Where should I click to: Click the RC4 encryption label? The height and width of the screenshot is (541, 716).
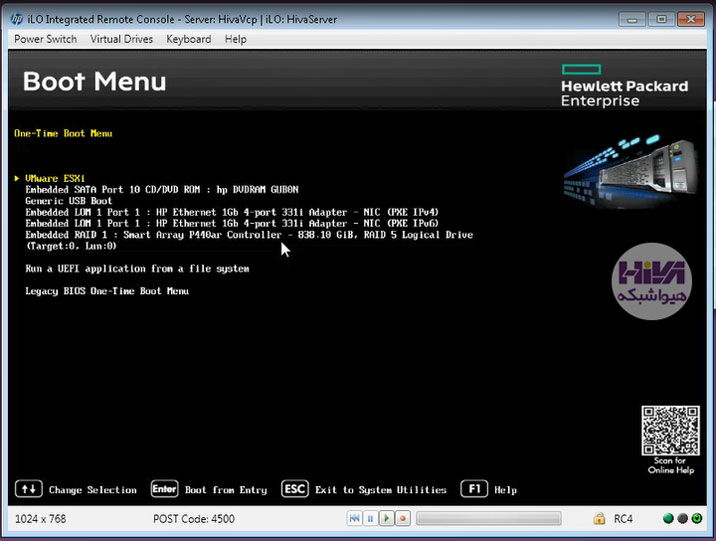pos(623,519)
